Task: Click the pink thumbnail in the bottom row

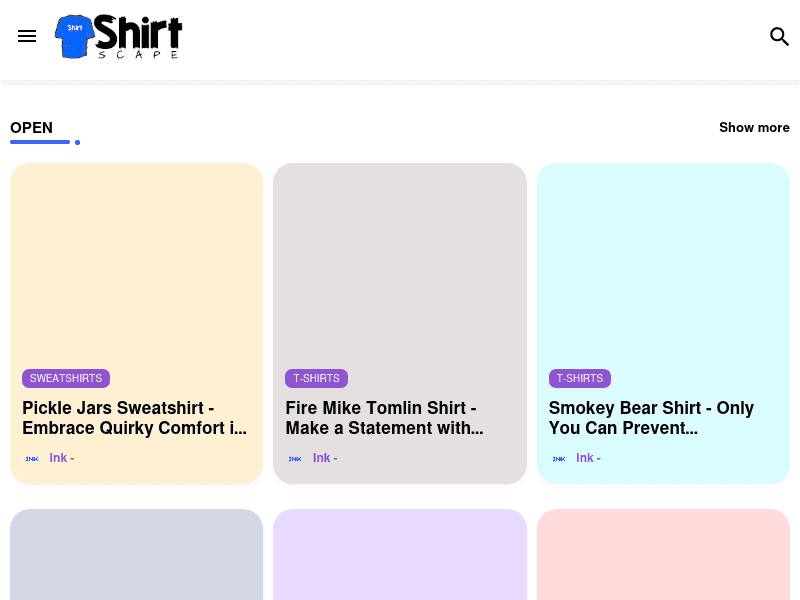Action: [x=662, y=555]
